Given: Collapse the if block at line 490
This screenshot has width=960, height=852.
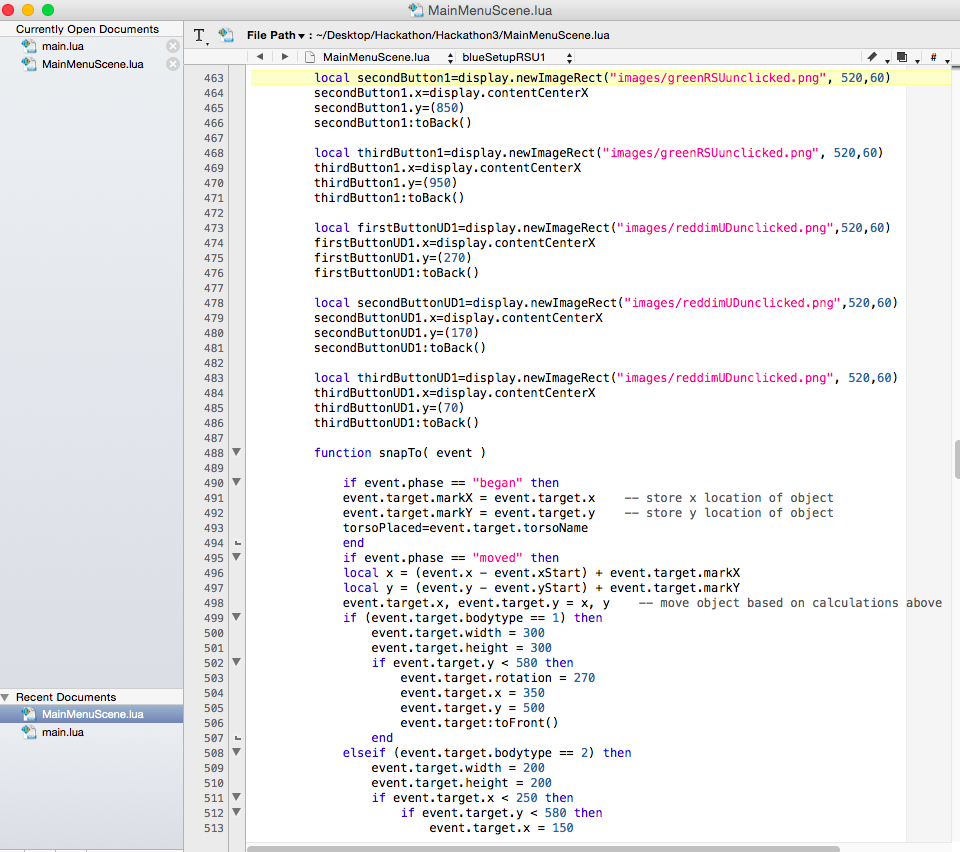Looking at the screenshot, I should pos(237,483).
